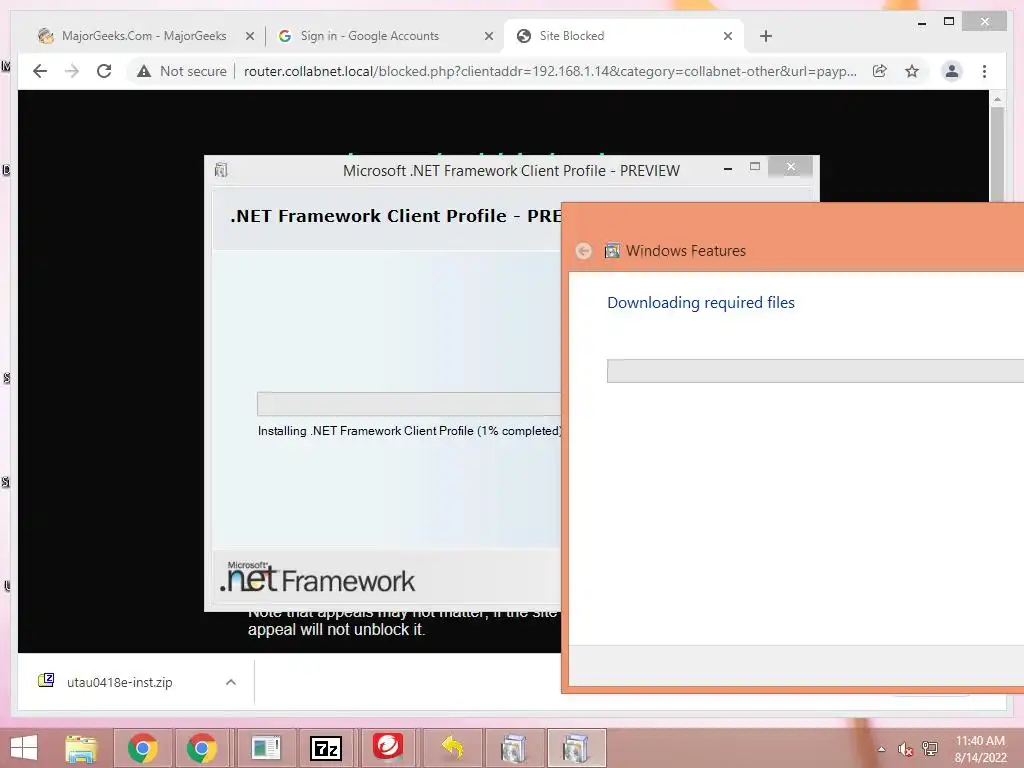
Task: Open the second Chrome taskbar icon
Action: tap(202, 748)
